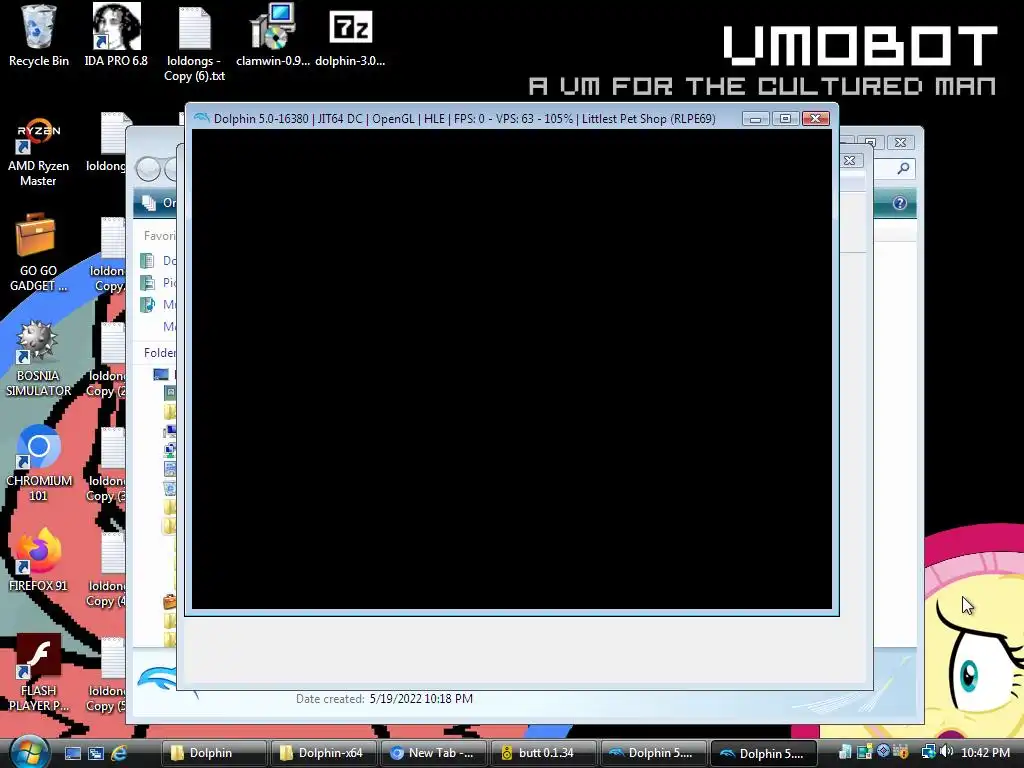
Task: Launch Internet Explorer from quick launch
Action: [119, 753]
